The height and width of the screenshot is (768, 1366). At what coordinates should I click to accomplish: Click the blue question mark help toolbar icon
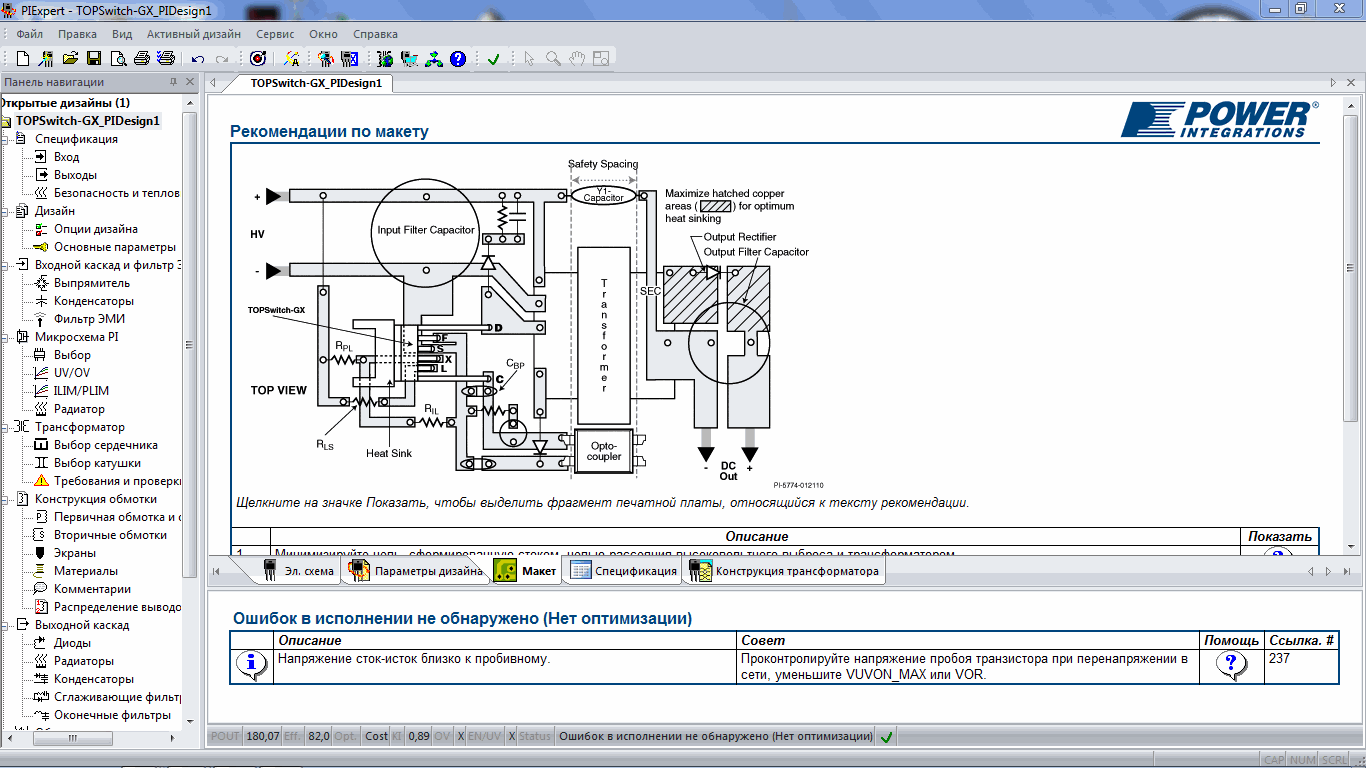point(458,59)
